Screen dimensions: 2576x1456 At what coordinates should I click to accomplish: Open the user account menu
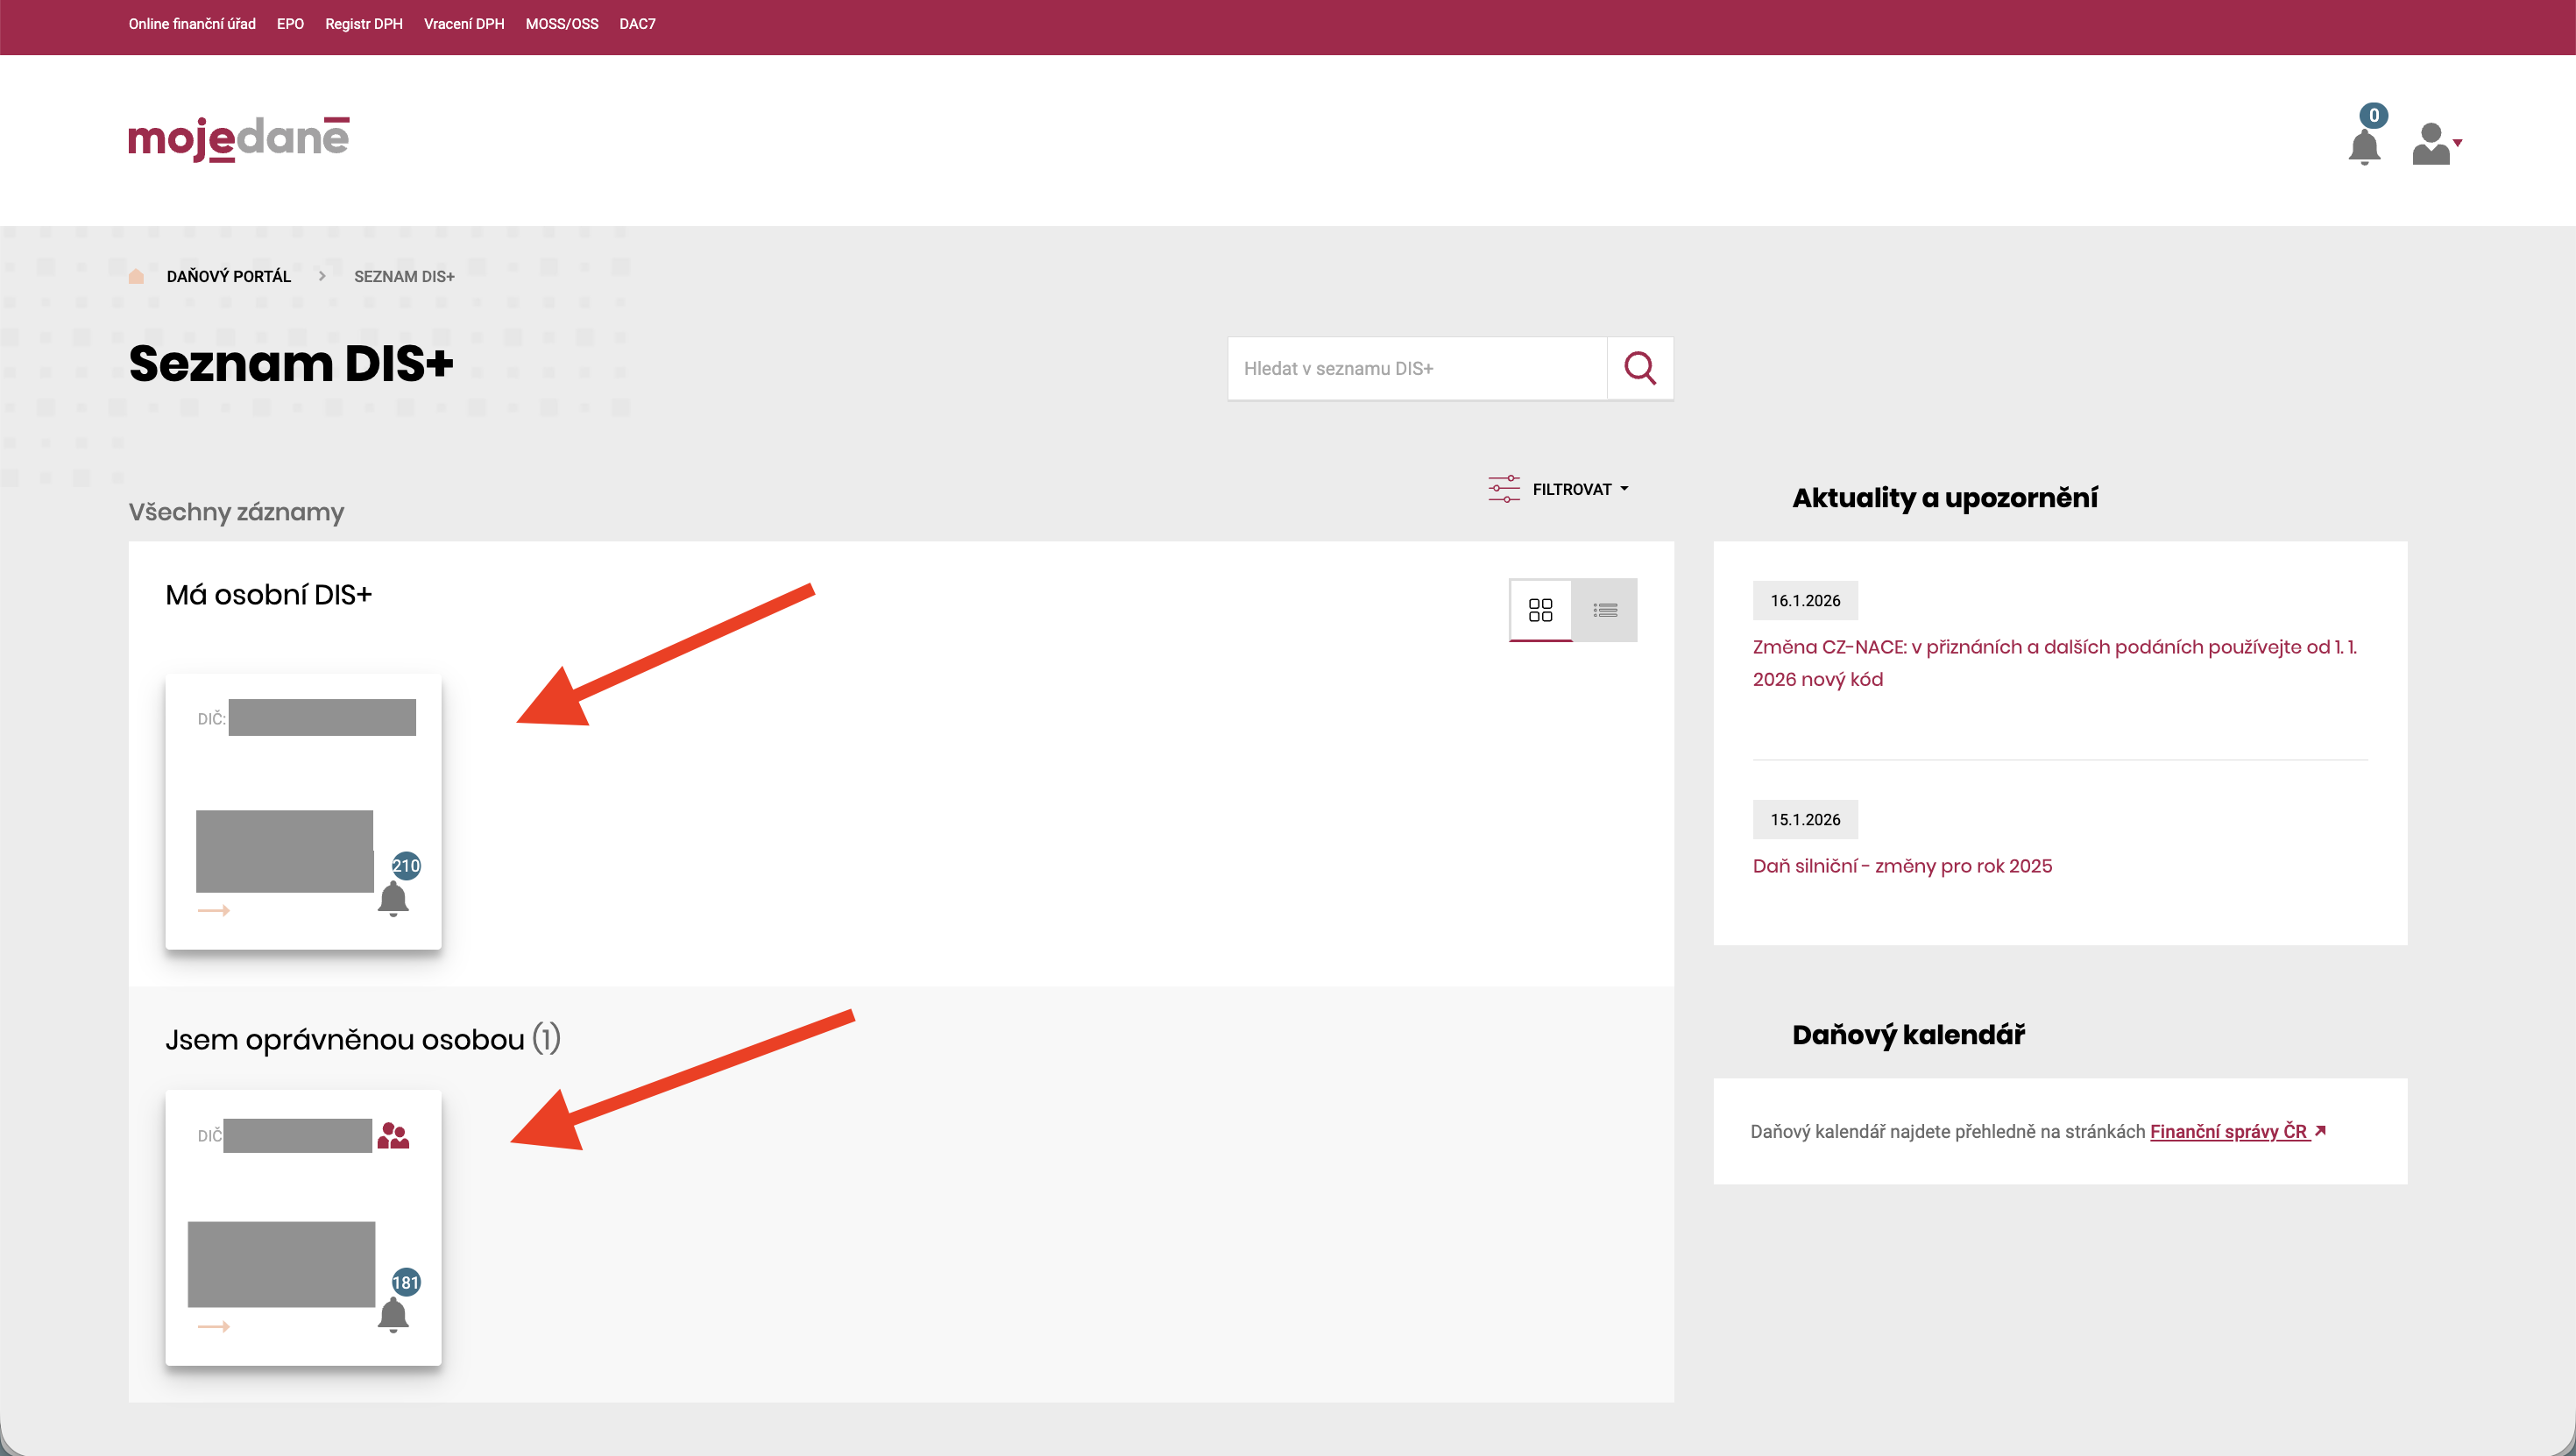(x=2435, y=144)
